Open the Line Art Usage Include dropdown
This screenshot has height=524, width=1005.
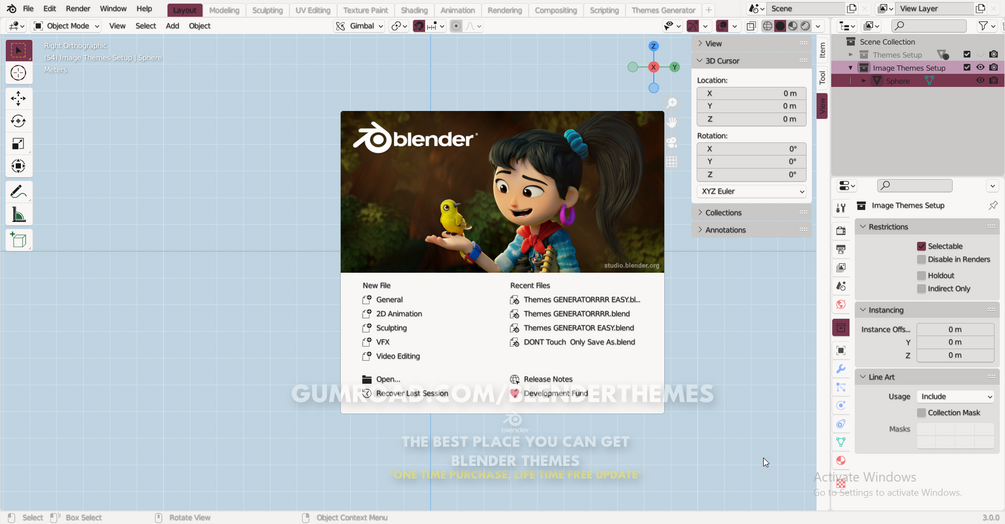click(955, 397)
